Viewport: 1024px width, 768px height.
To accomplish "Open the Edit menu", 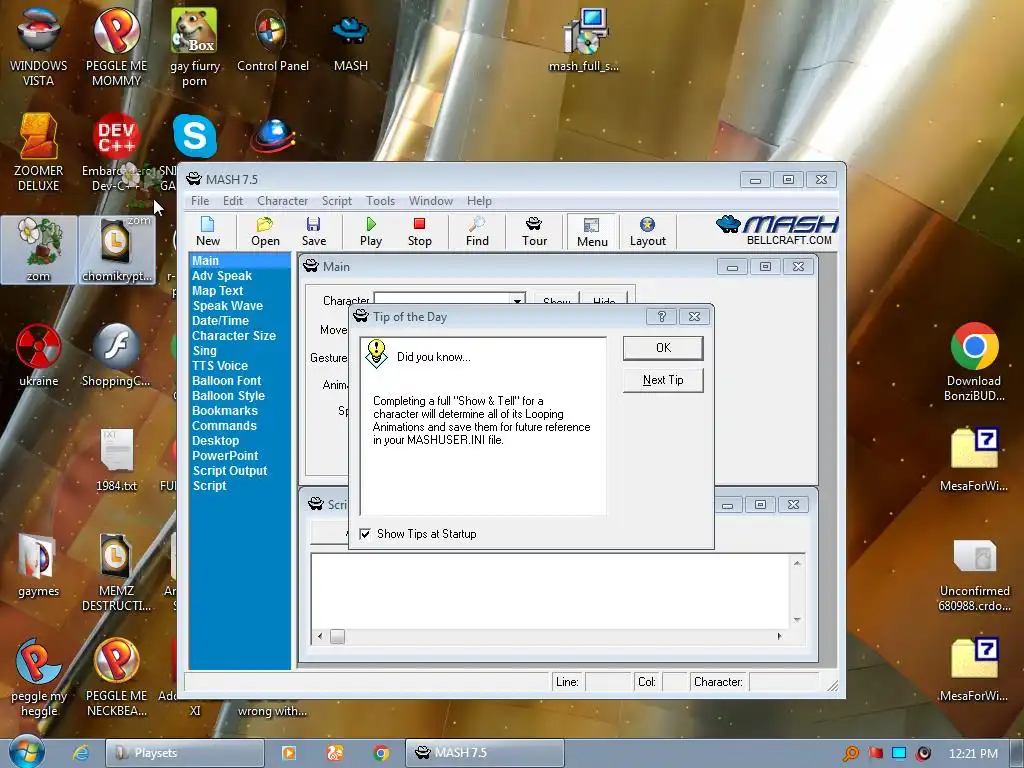I will (x=232, y=201).
